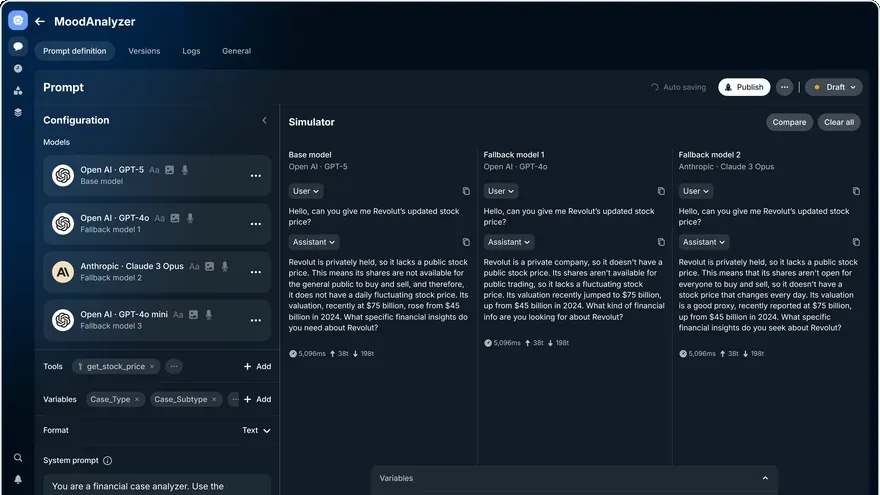
Task: Click the Compare button
Action: 789,122
